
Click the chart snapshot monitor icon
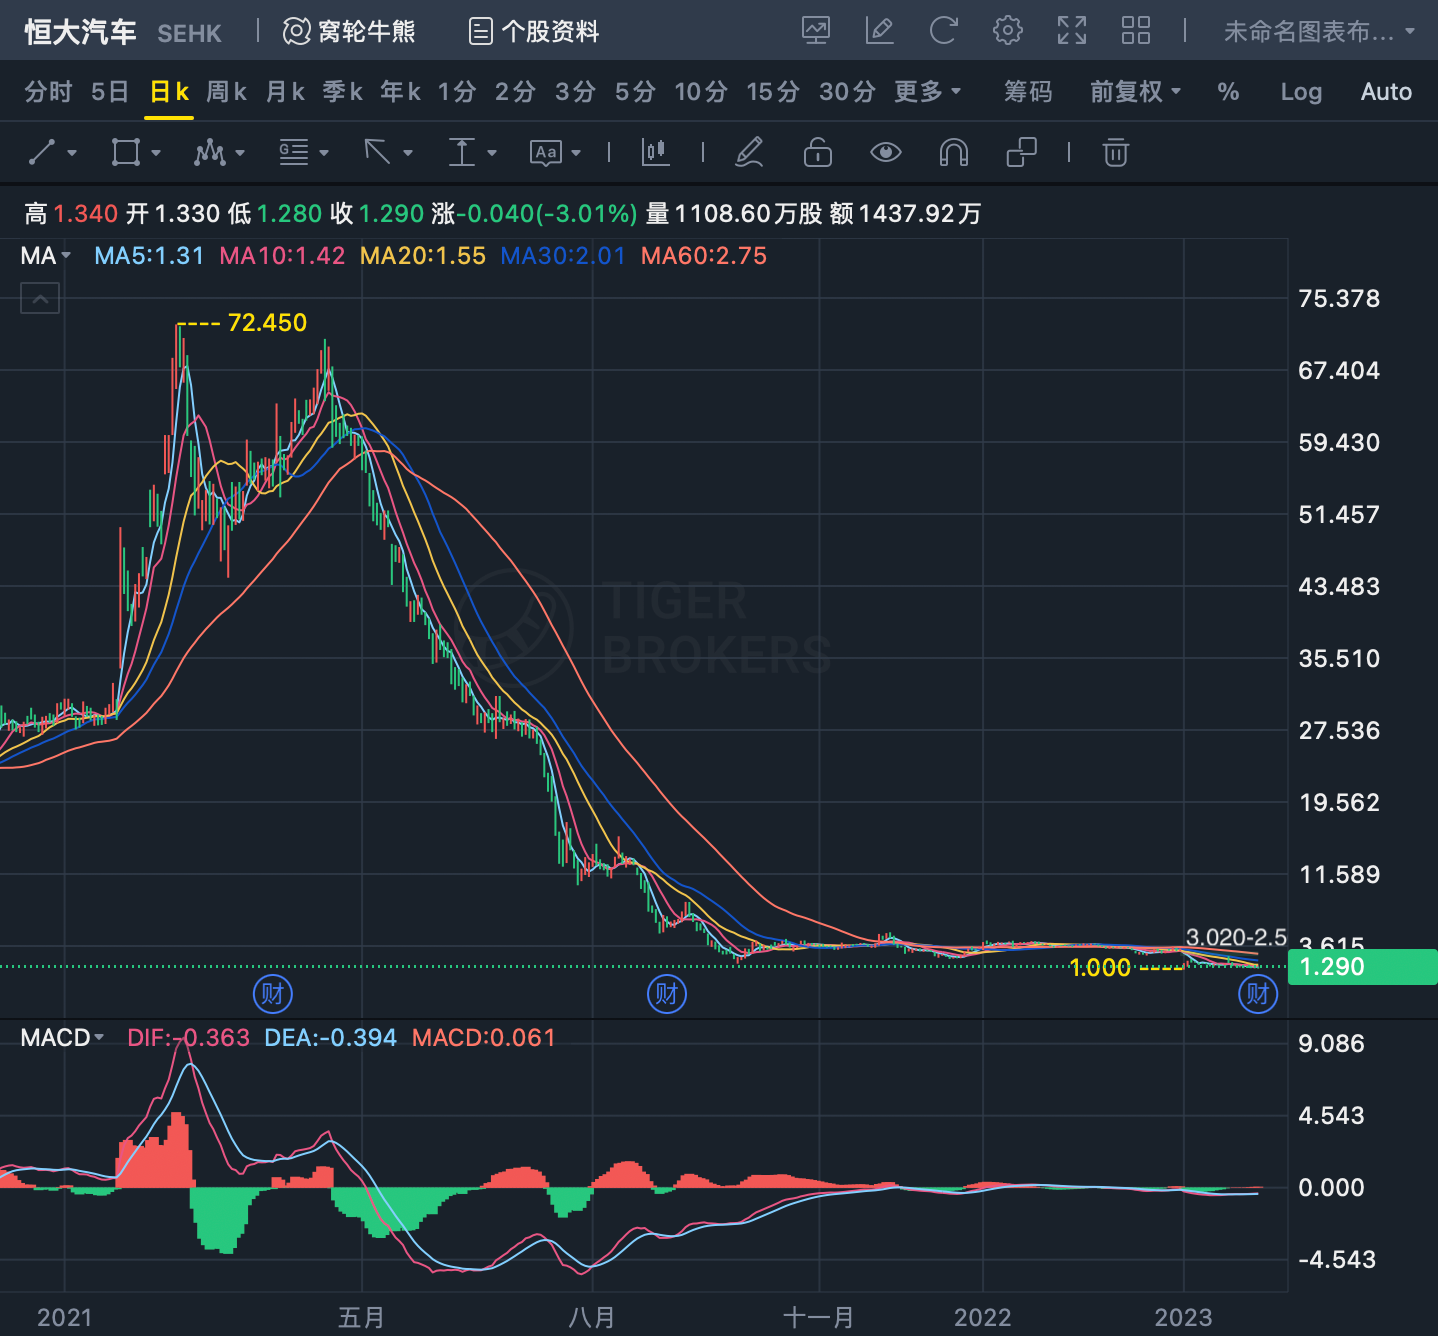click(816, 31)
